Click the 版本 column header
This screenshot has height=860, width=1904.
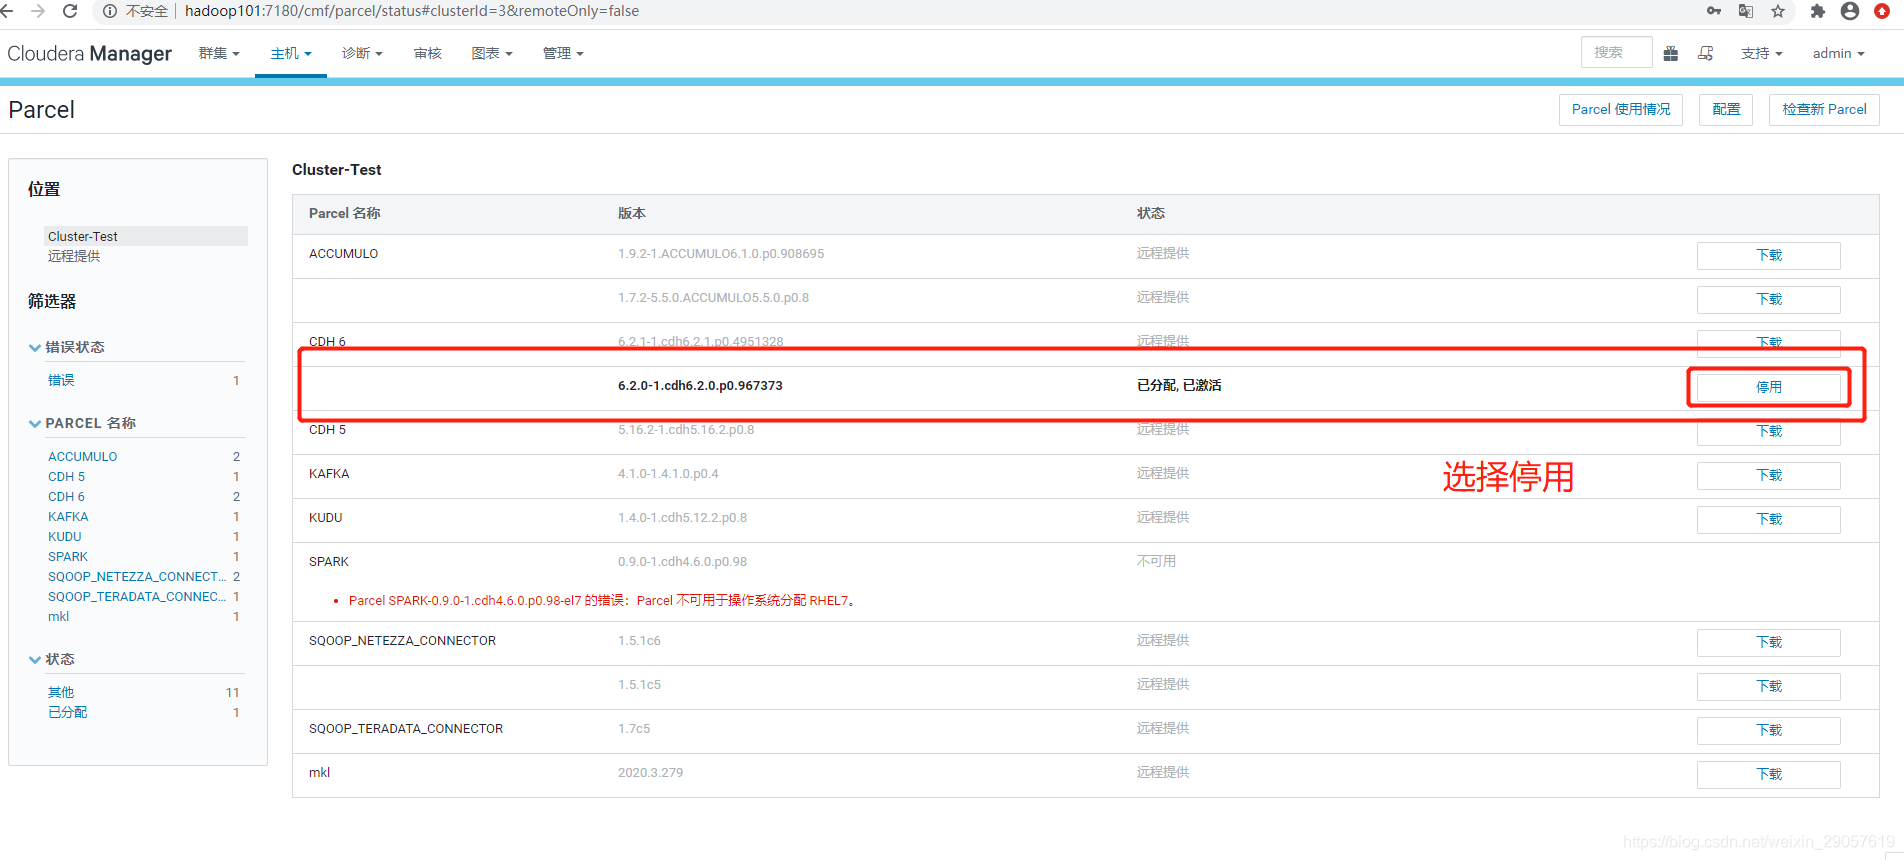632,213
